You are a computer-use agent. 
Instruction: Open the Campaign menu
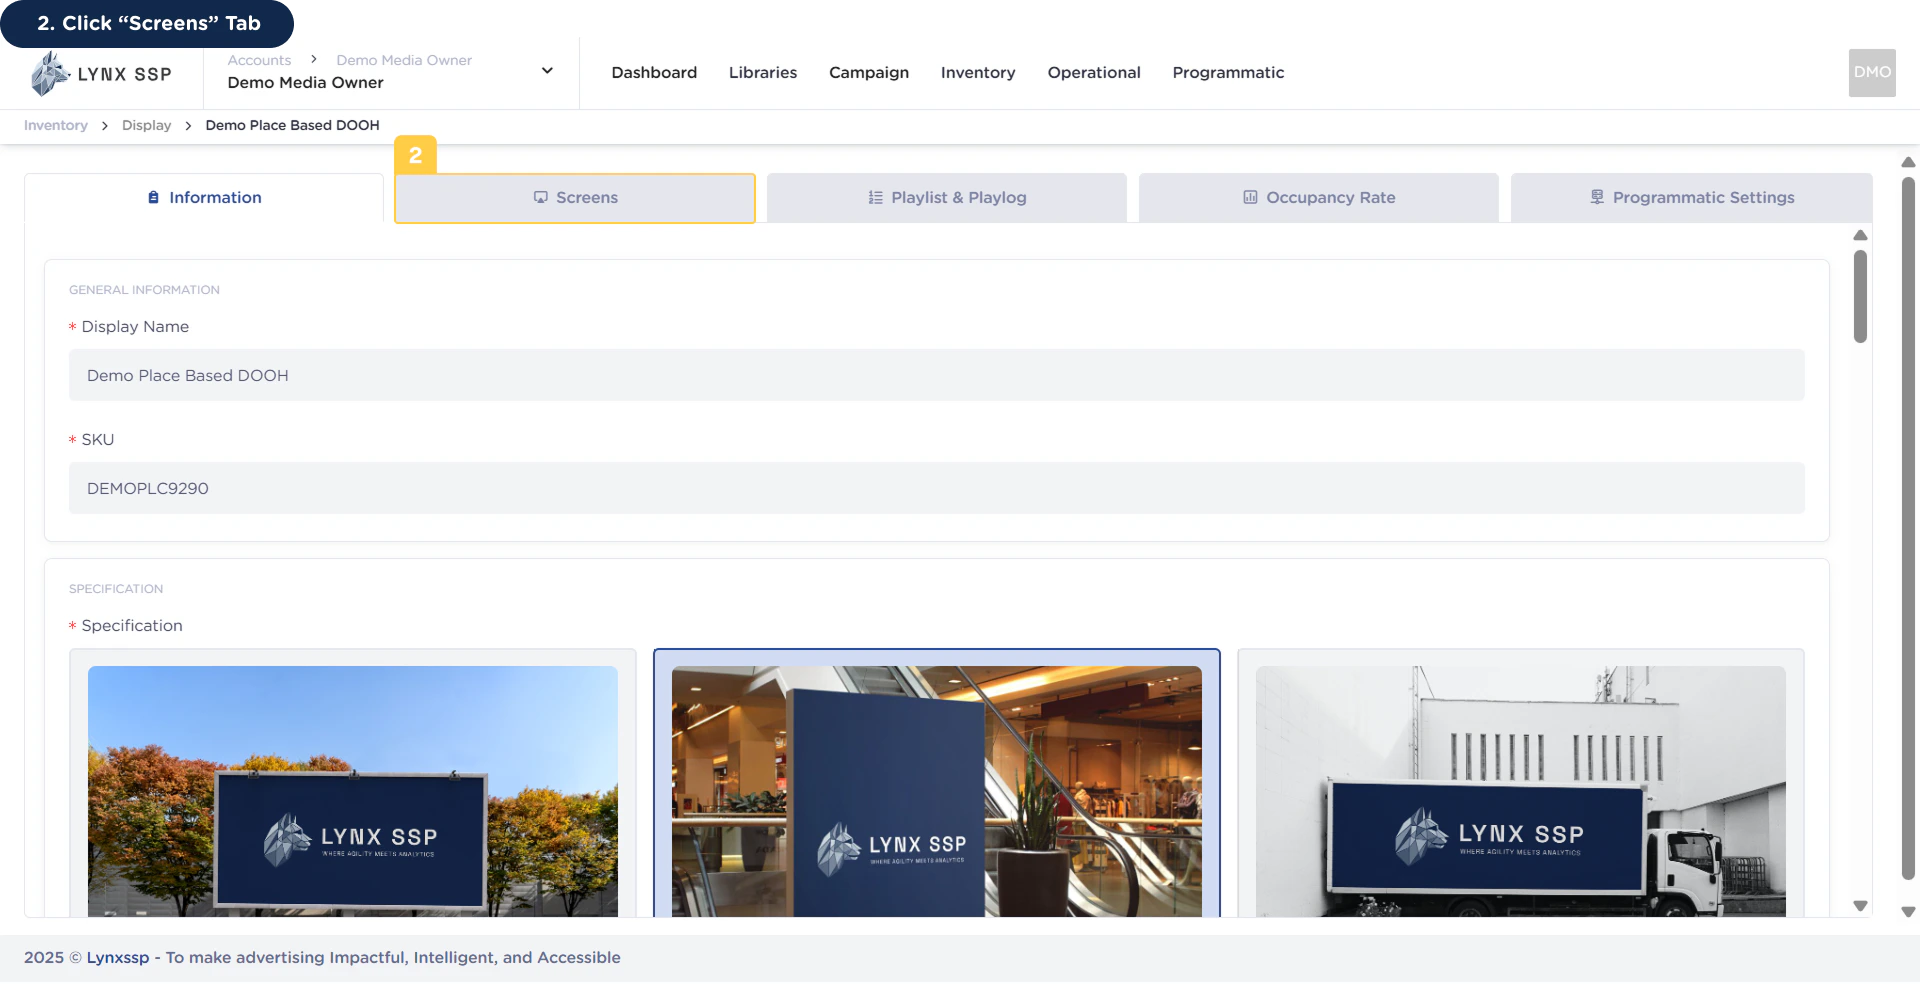pos(868,72)
